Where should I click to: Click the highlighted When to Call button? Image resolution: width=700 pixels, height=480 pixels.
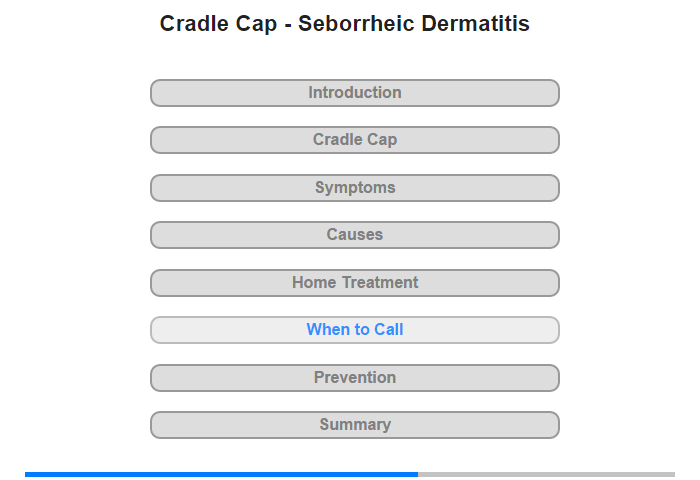(x=354, y=330)
